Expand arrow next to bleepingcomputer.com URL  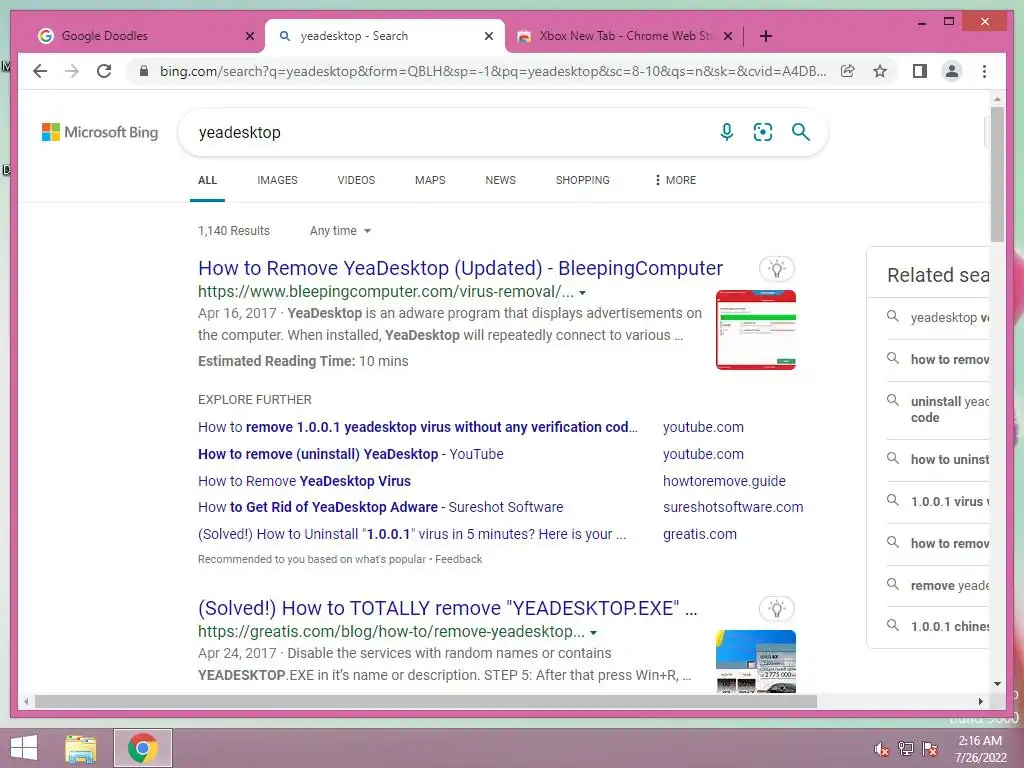click(583, 293)
